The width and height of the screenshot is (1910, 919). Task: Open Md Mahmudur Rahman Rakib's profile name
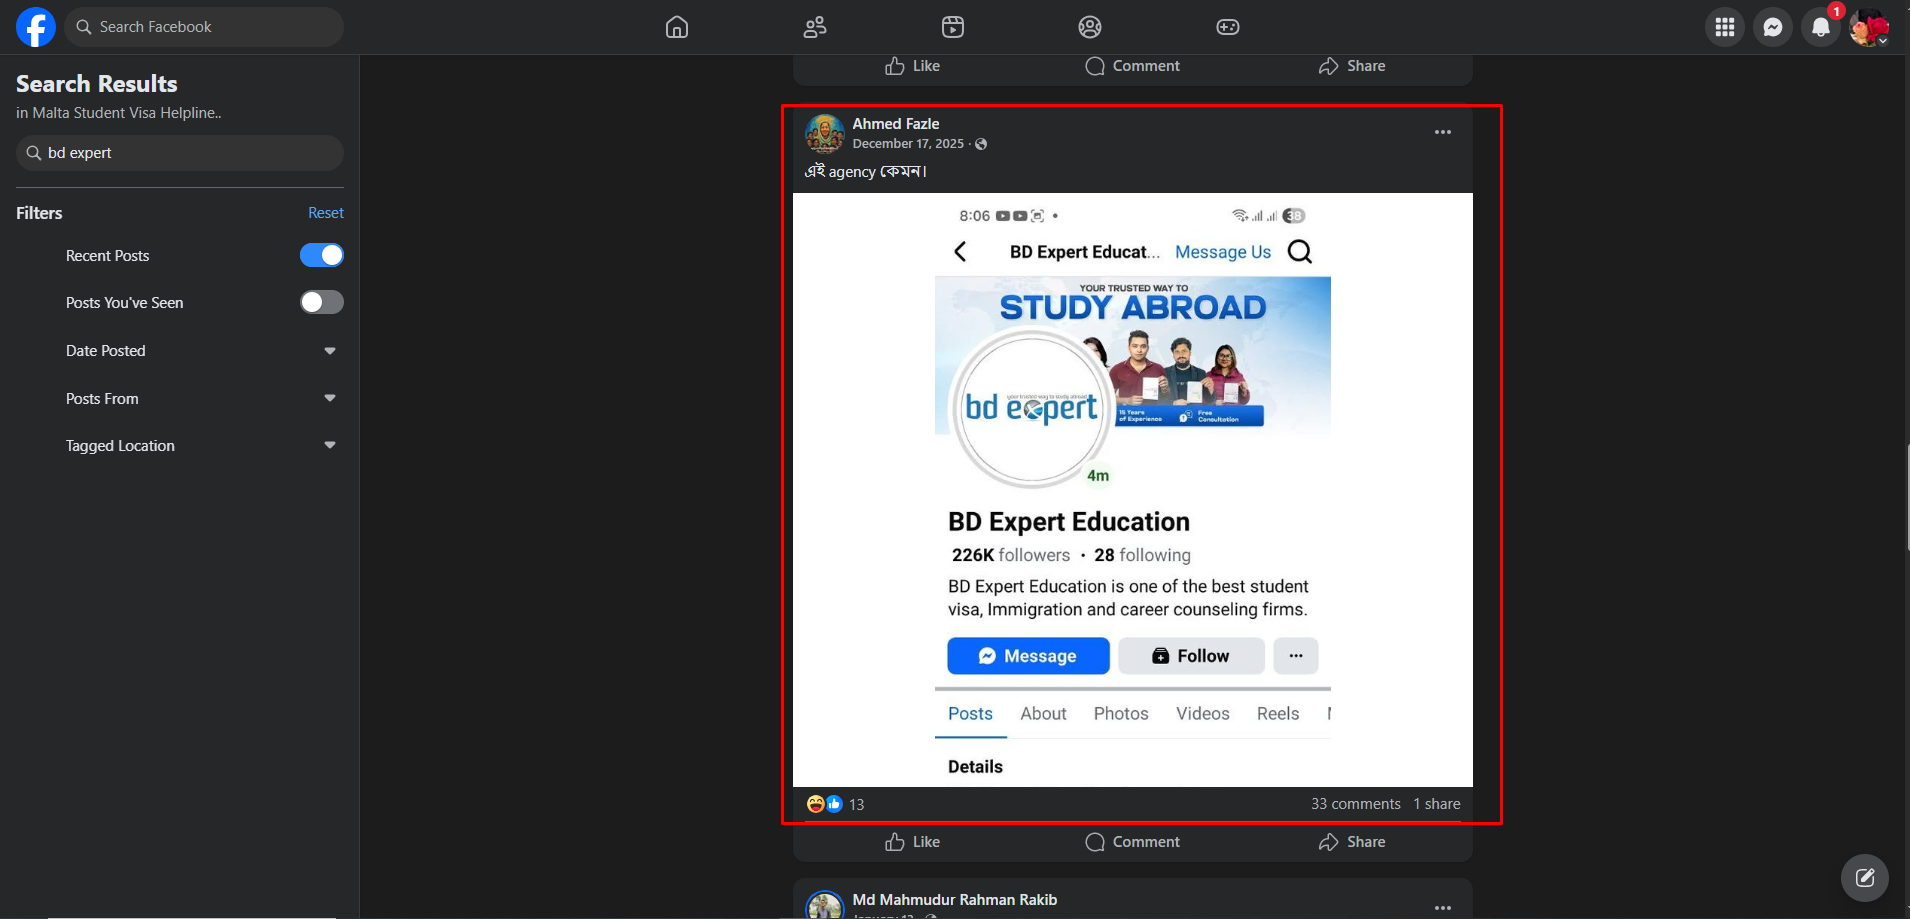click(955, 900)
